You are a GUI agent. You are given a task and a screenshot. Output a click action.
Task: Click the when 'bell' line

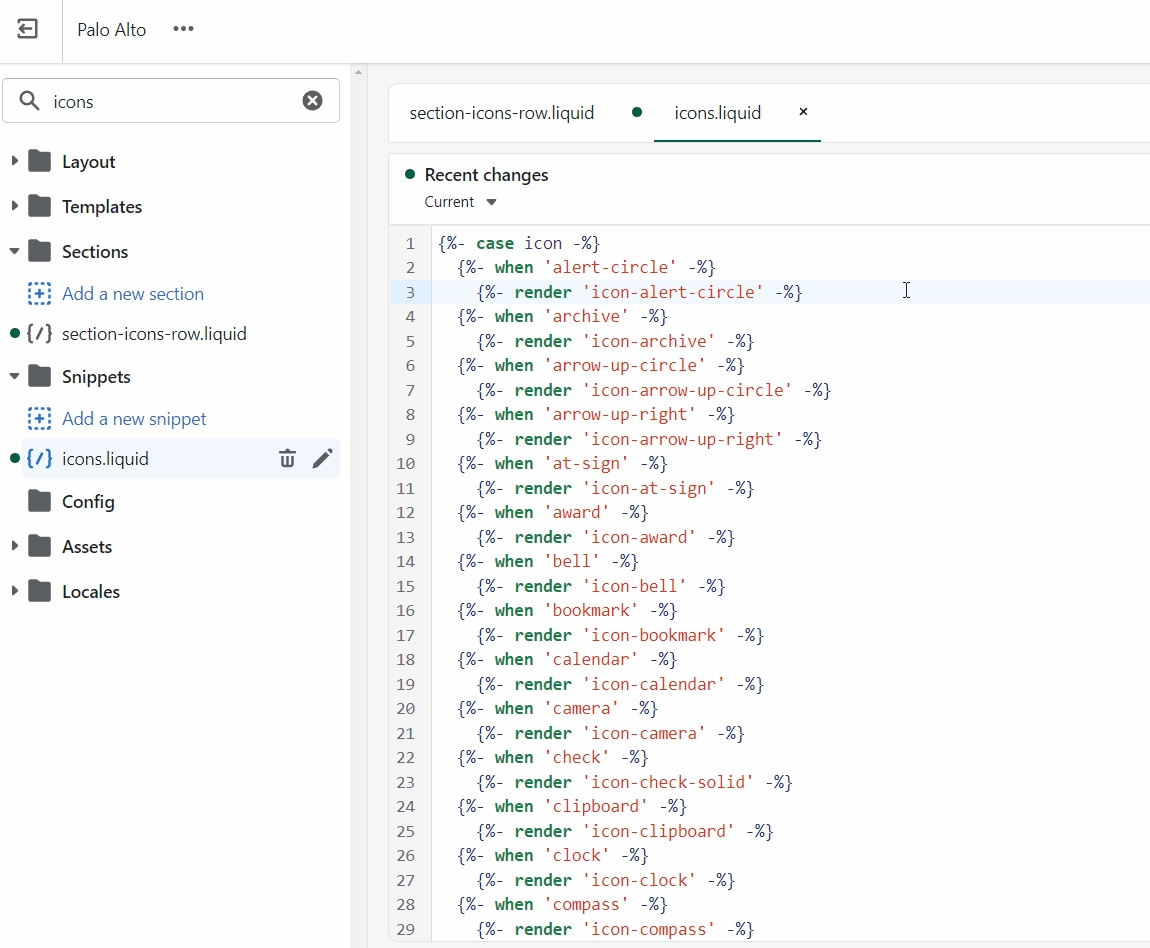[x=548, y=562]
